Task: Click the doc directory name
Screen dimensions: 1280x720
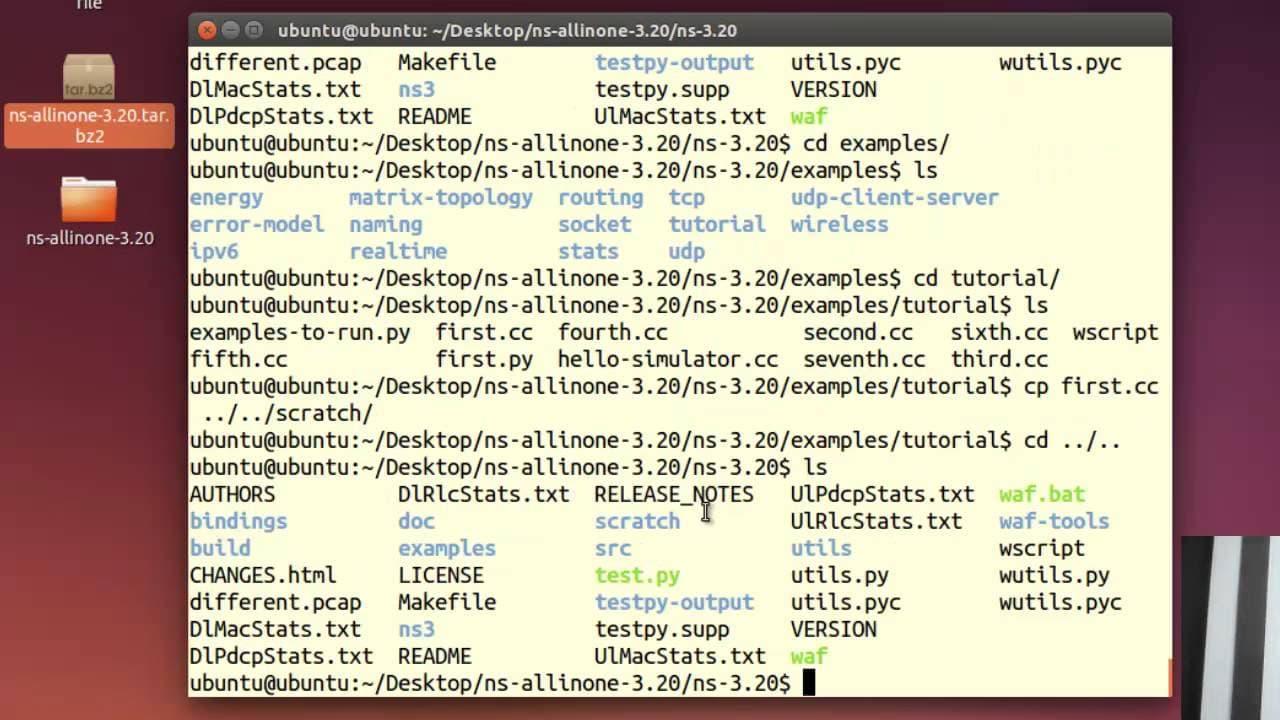Action: [416, 522]
